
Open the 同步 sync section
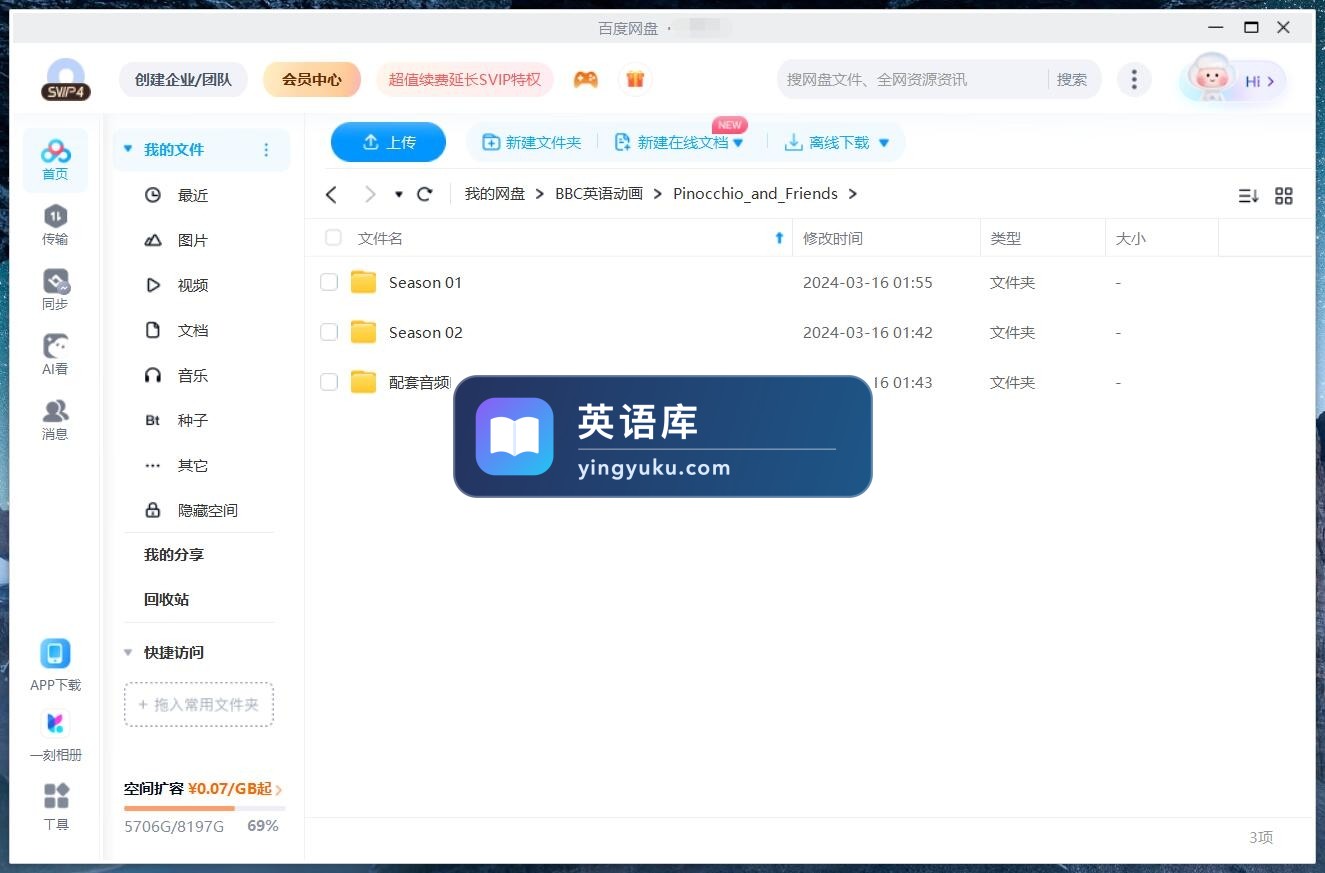(x=55, y=290)
